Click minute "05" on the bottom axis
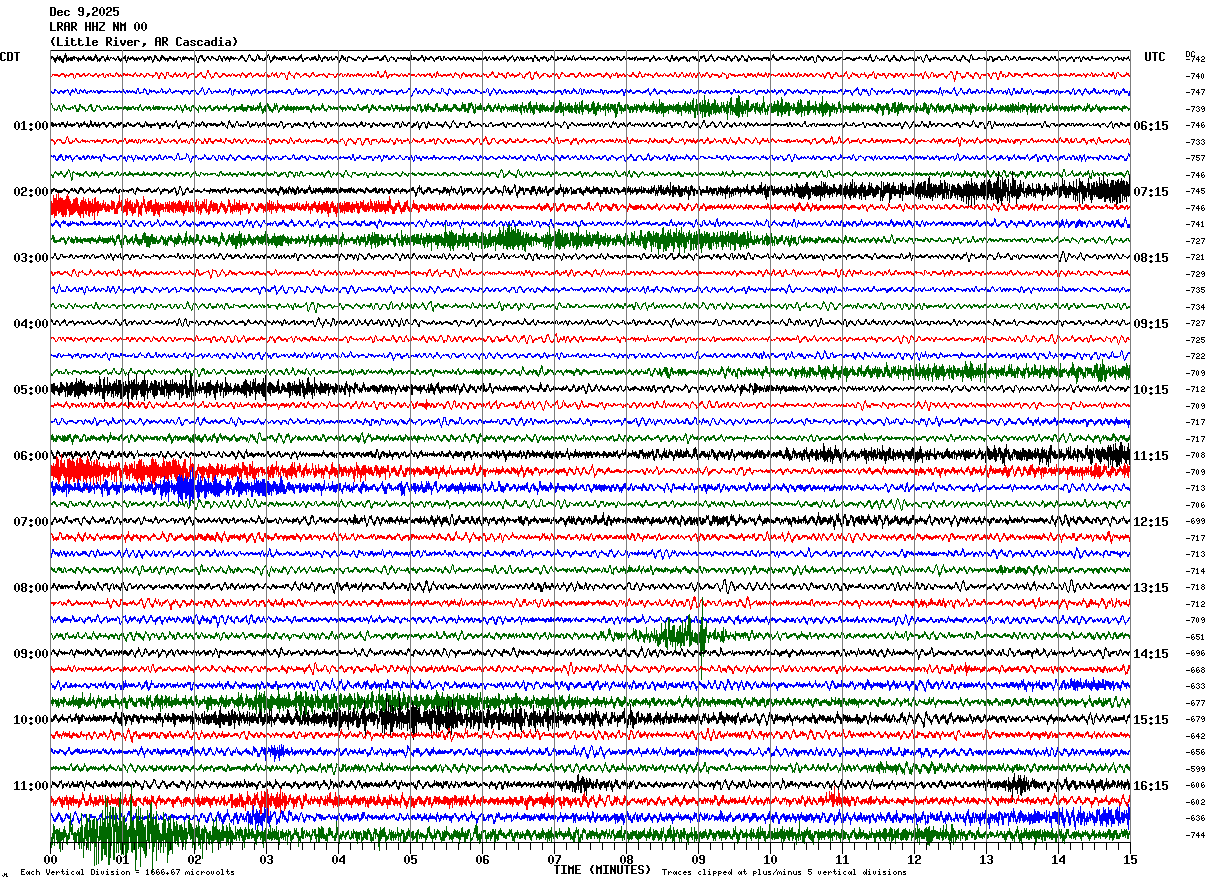Image resolution: width=1210 pixels, height=886 pixels. (x=410, y=859)
